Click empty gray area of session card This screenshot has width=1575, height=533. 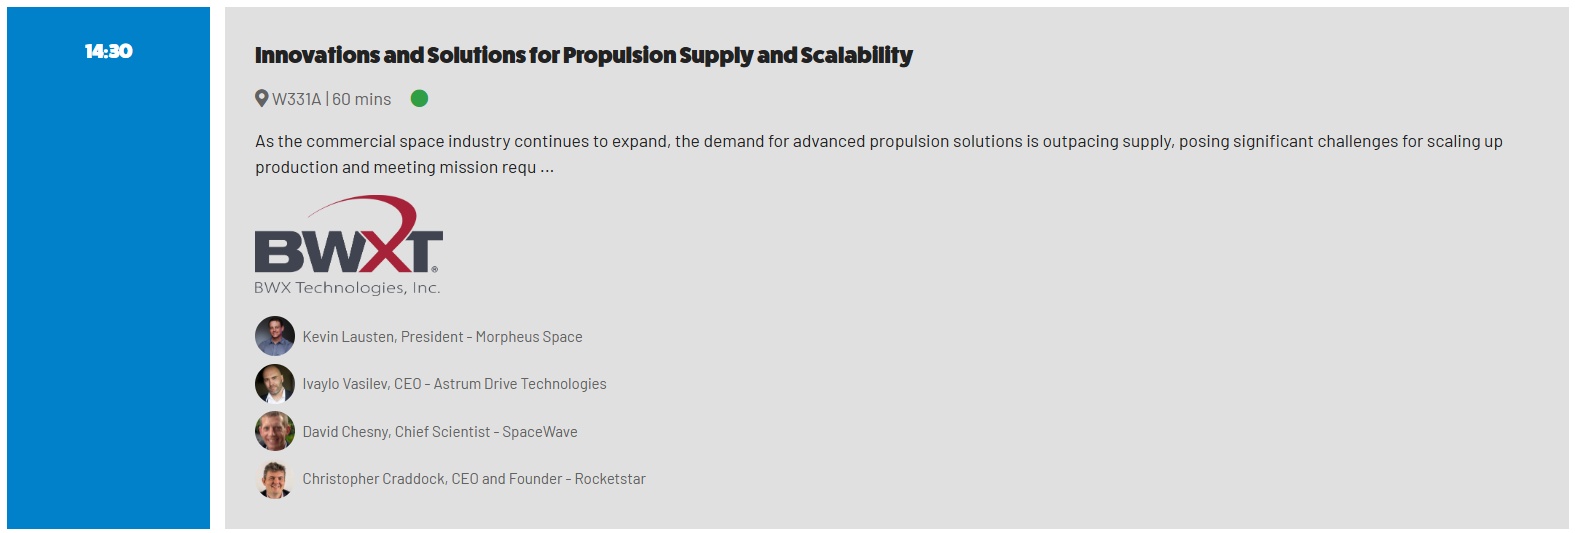pyautogui.click(x=1100, y=380)
